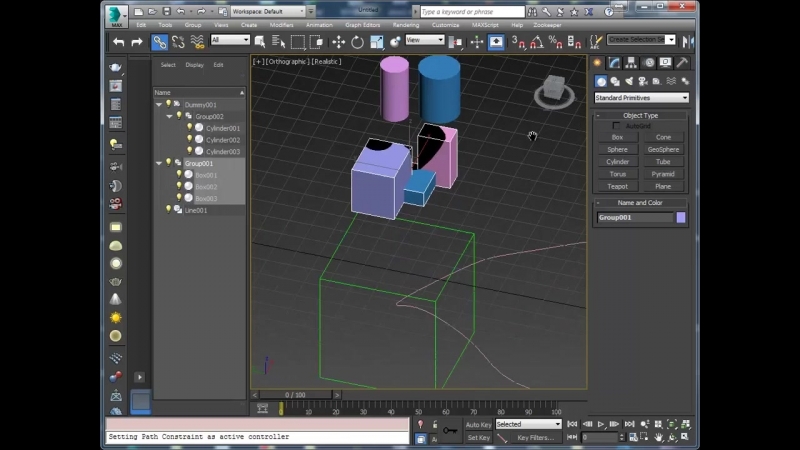
Task: Click the Redo arrow in main toolbar
Action: (137, 42)
